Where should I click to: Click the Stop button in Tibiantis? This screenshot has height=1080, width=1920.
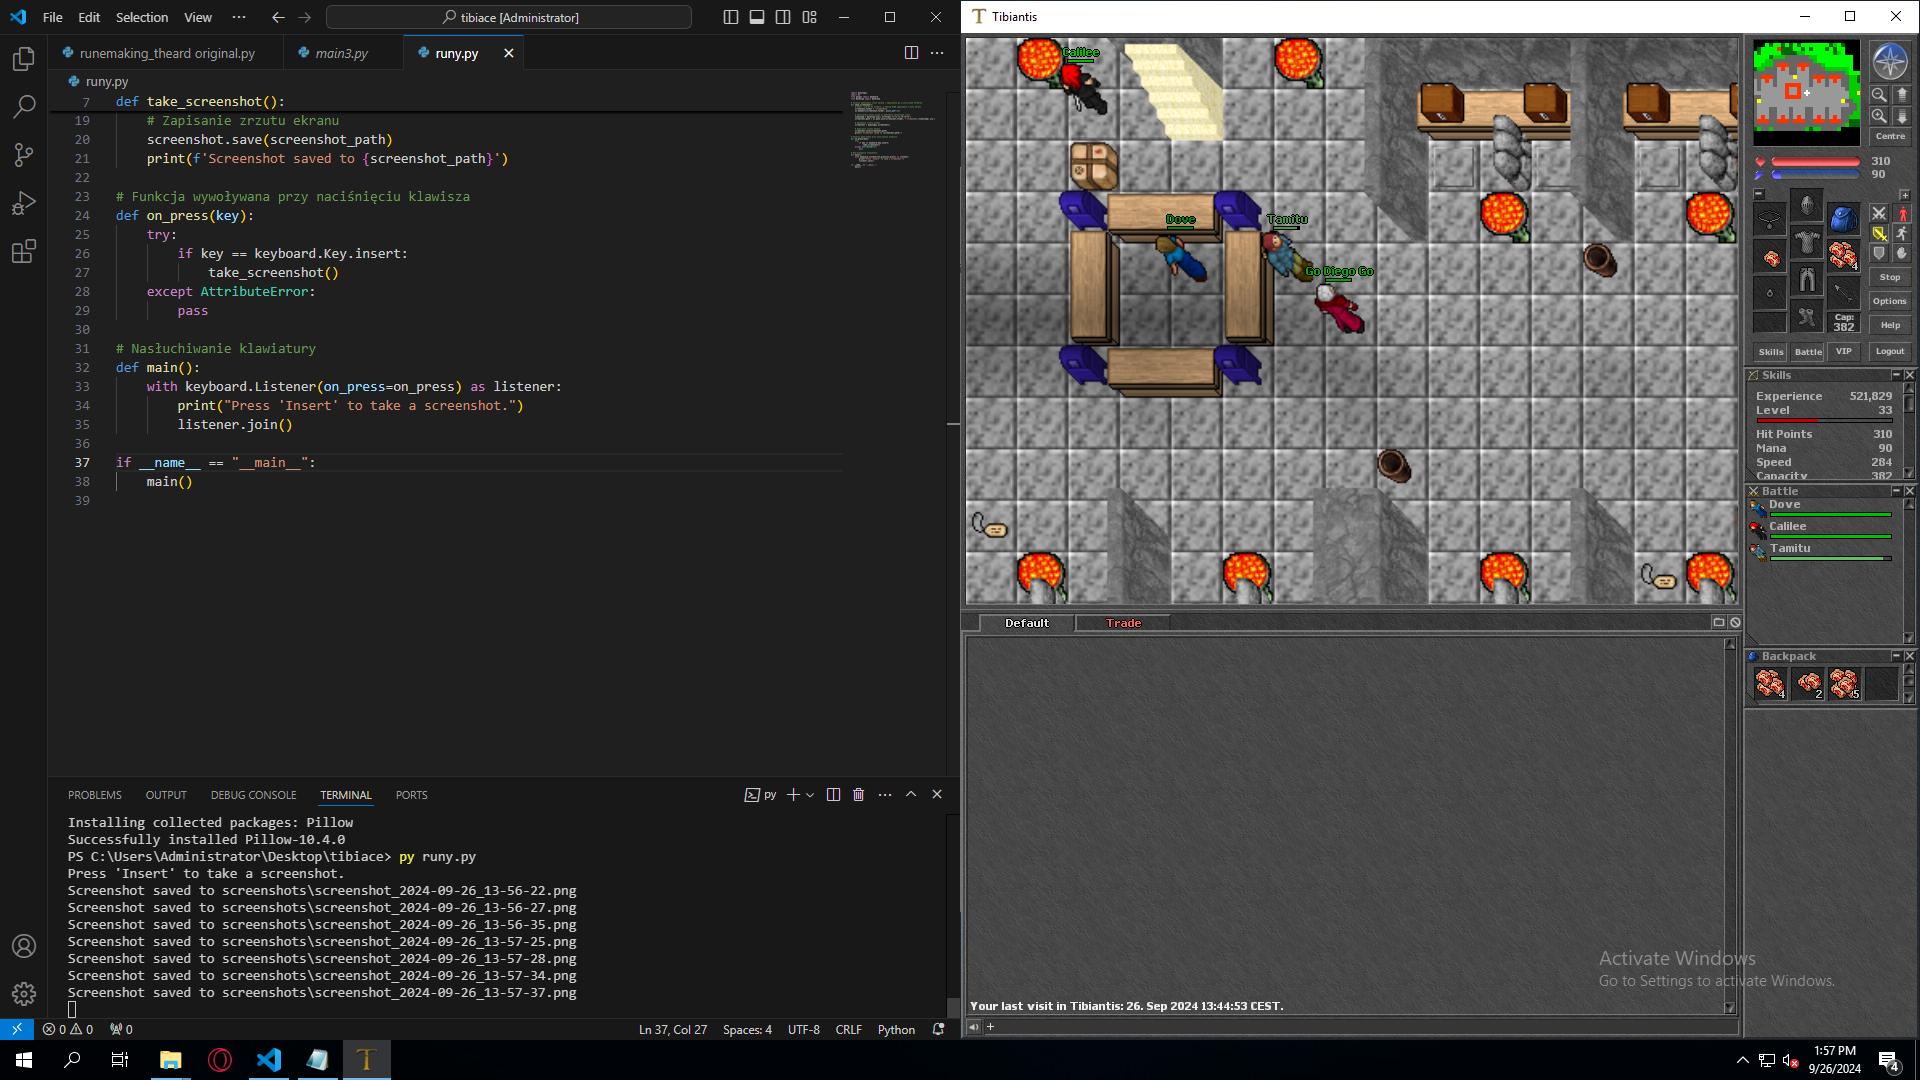point(1890,277)
